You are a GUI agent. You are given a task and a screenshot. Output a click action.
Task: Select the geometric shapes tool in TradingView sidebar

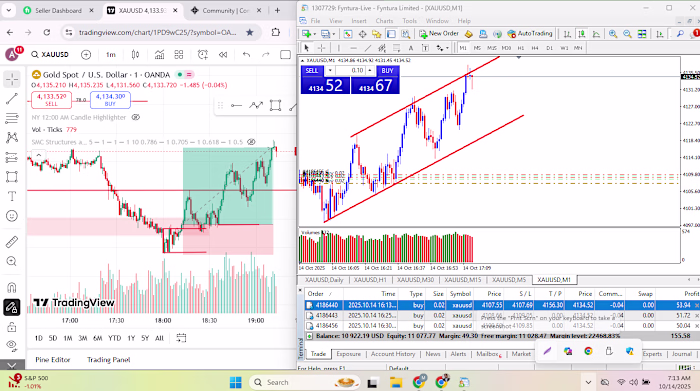click(12, 177)
